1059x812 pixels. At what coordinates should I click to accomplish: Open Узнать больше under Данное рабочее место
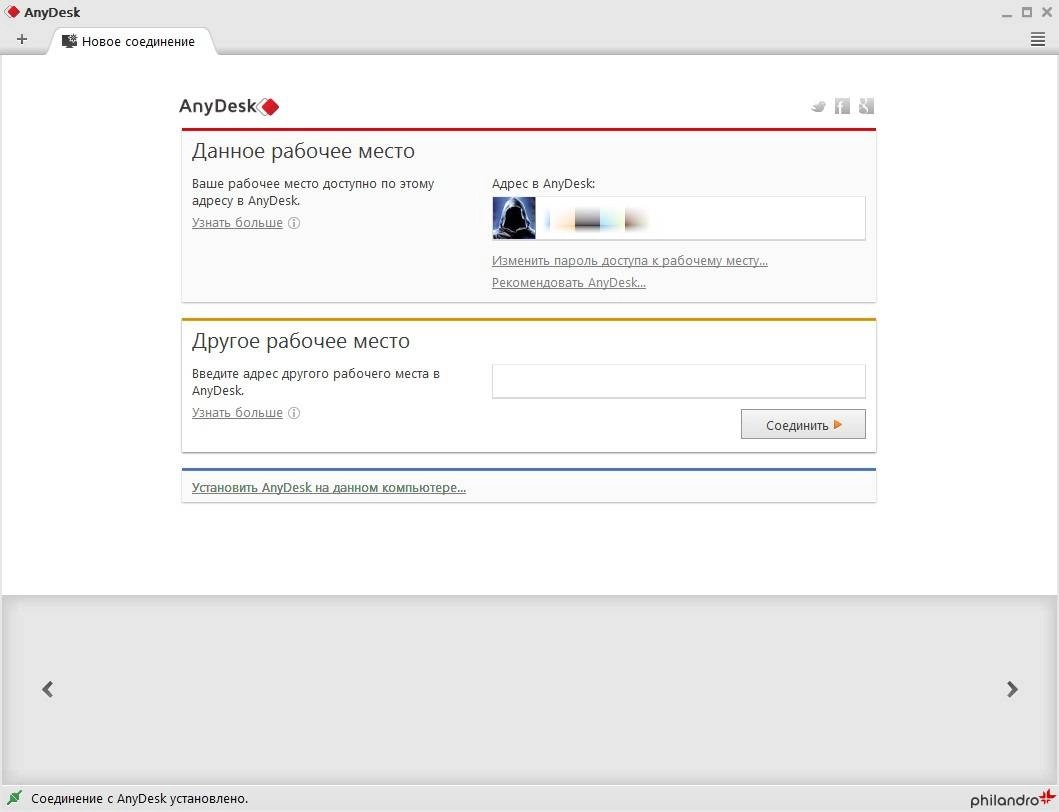[x=237, y=222]
